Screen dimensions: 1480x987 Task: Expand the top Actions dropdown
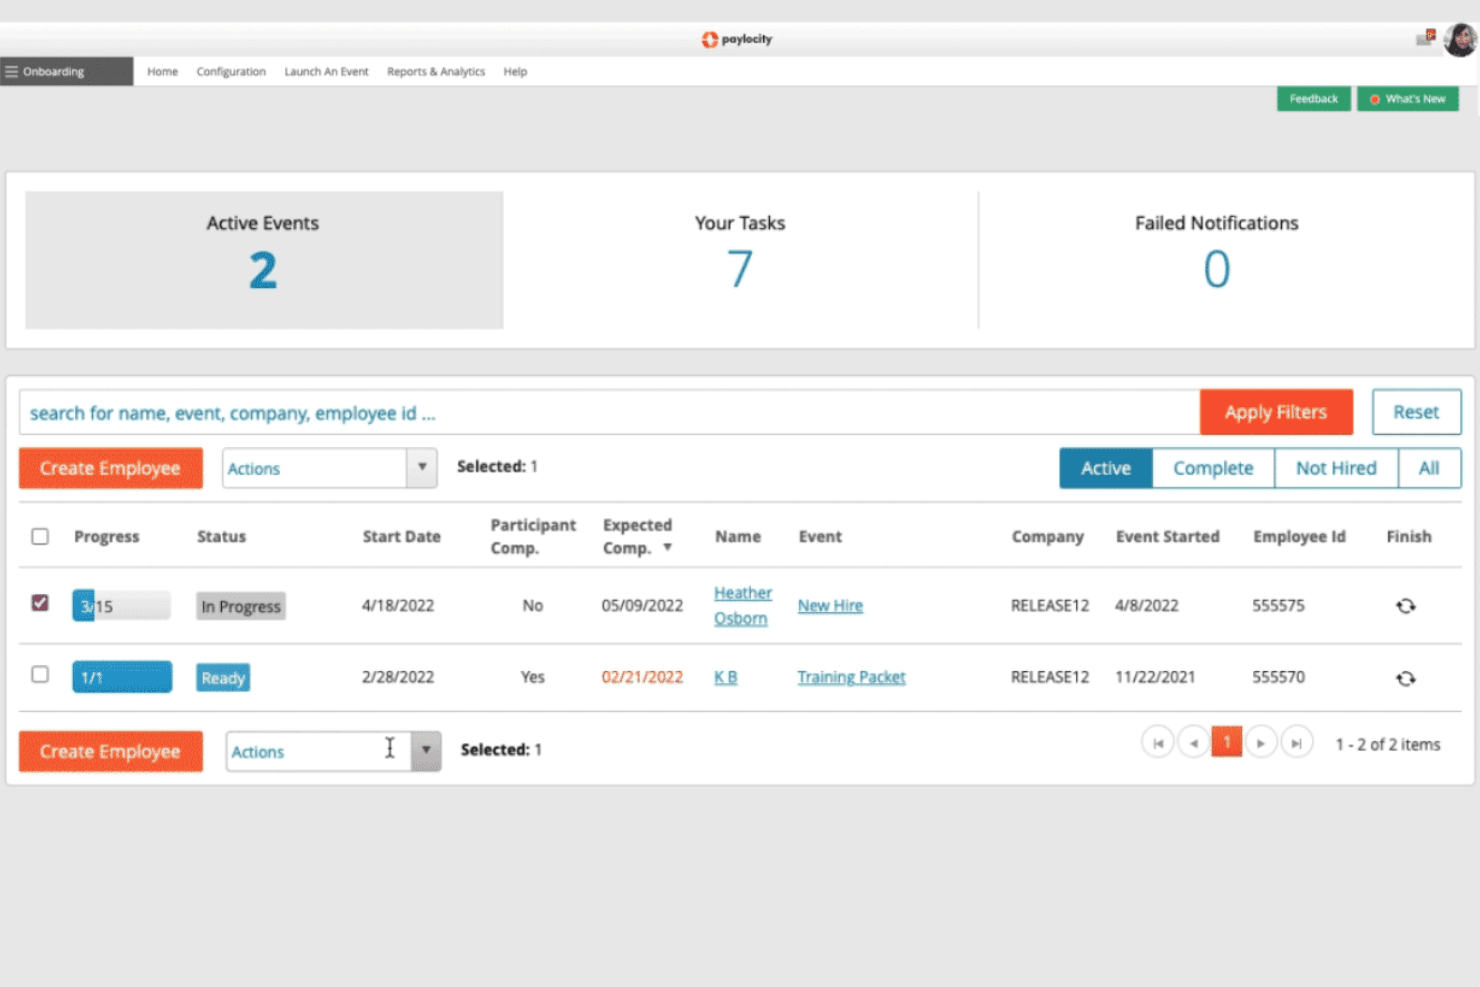422,467
